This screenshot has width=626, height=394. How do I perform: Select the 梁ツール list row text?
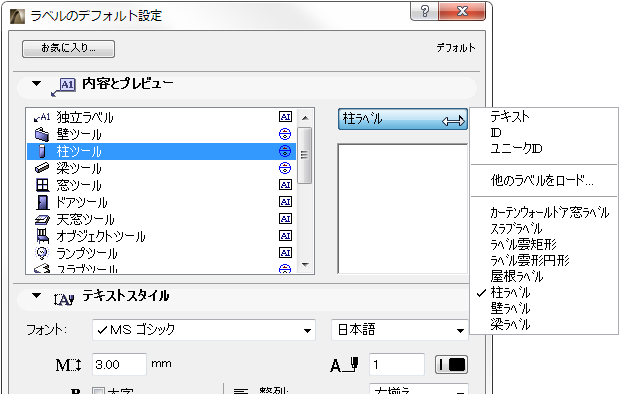[79, 168]
